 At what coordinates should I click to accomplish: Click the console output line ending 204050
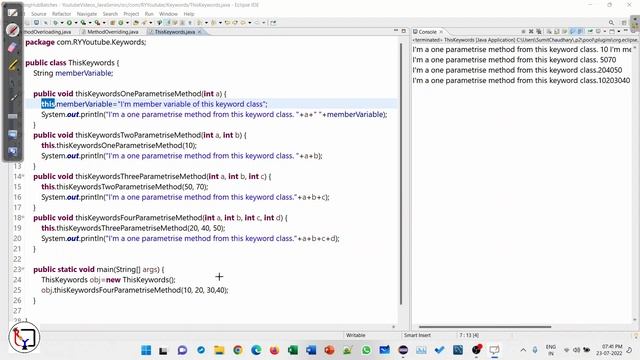[x=517, y=70]
